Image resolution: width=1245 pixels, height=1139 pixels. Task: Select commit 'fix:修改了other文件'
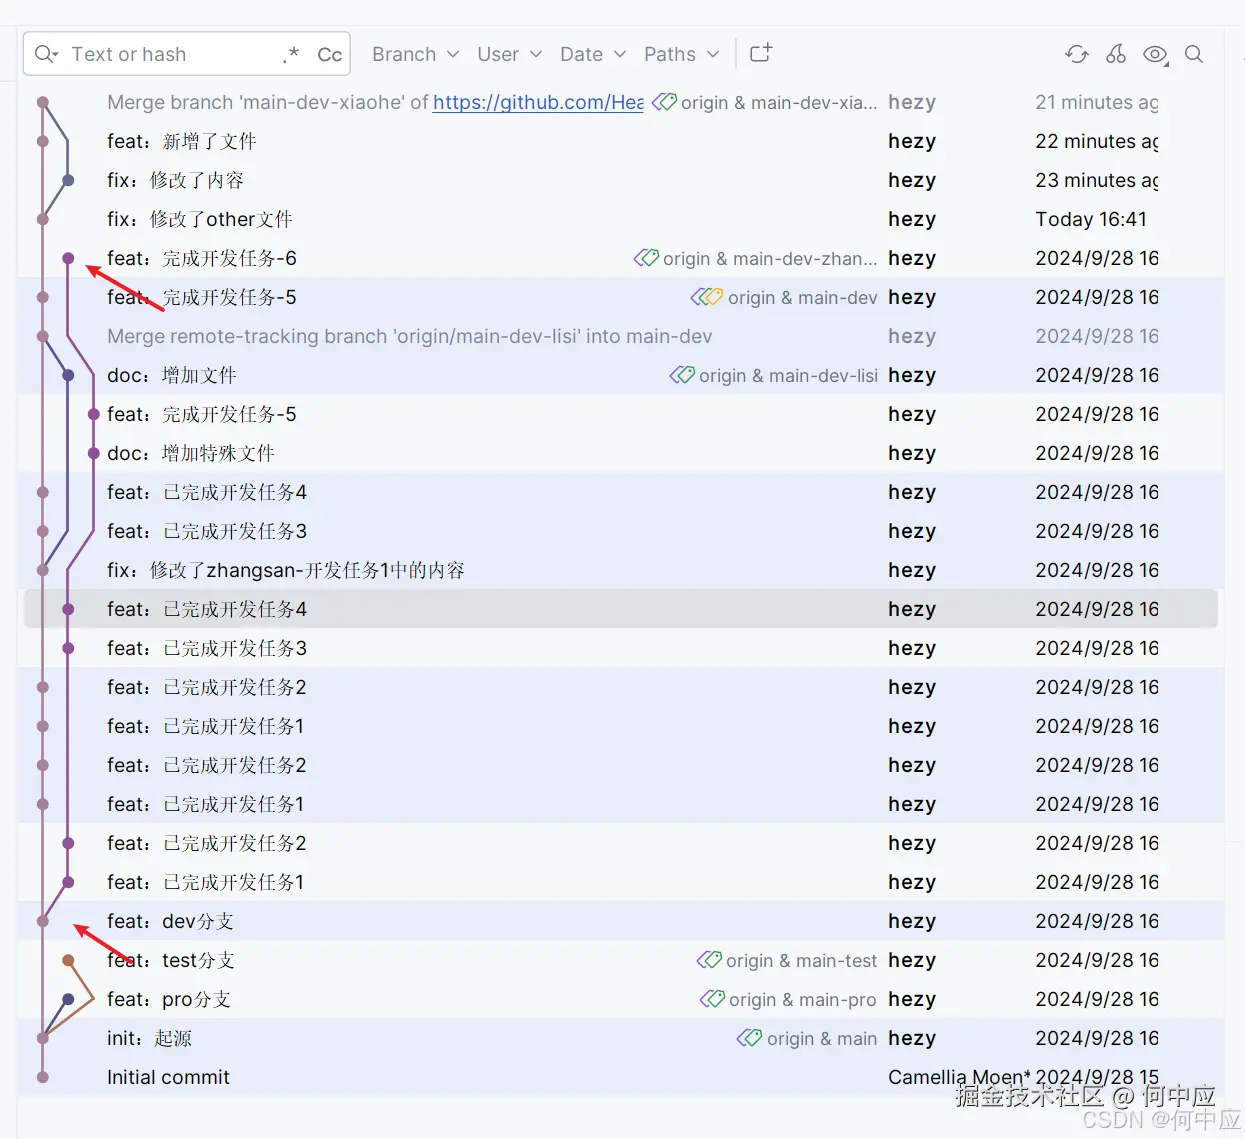click(620, 219)
